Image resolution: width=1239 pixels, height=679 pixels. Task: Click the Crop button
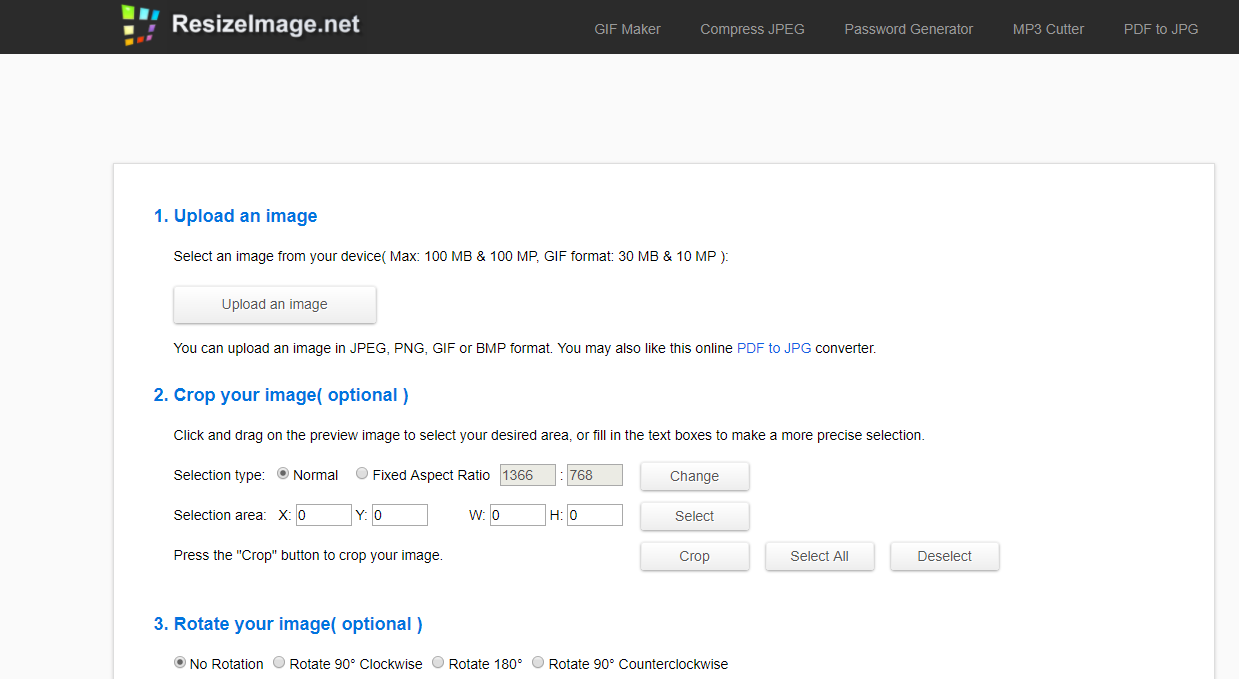694,556
